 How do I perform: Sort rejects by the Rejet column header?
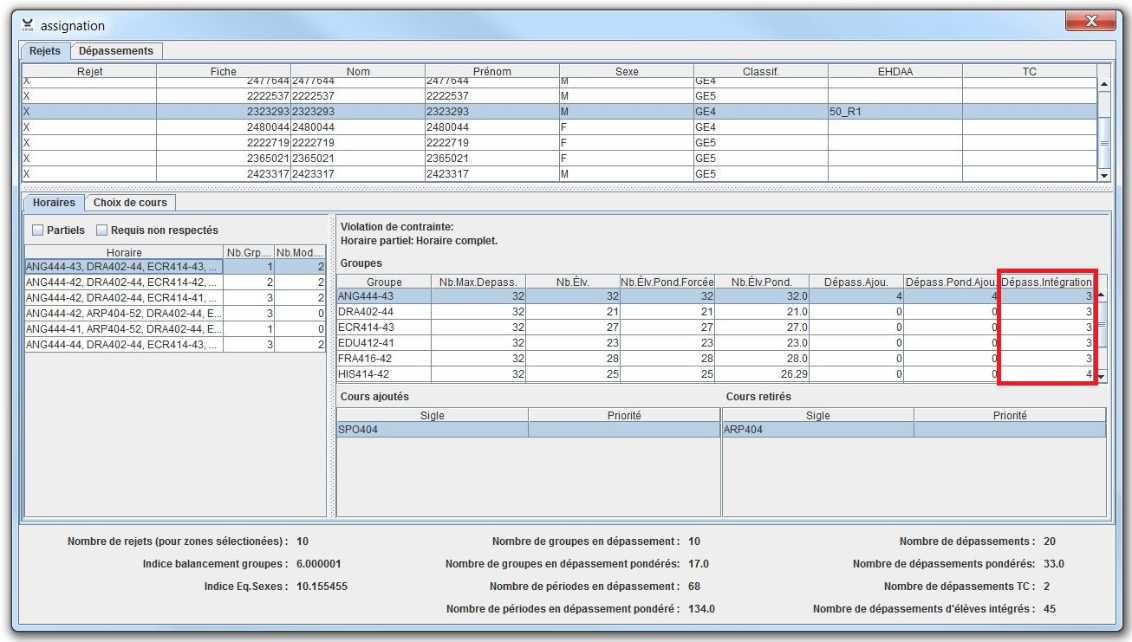click(90, 71)
